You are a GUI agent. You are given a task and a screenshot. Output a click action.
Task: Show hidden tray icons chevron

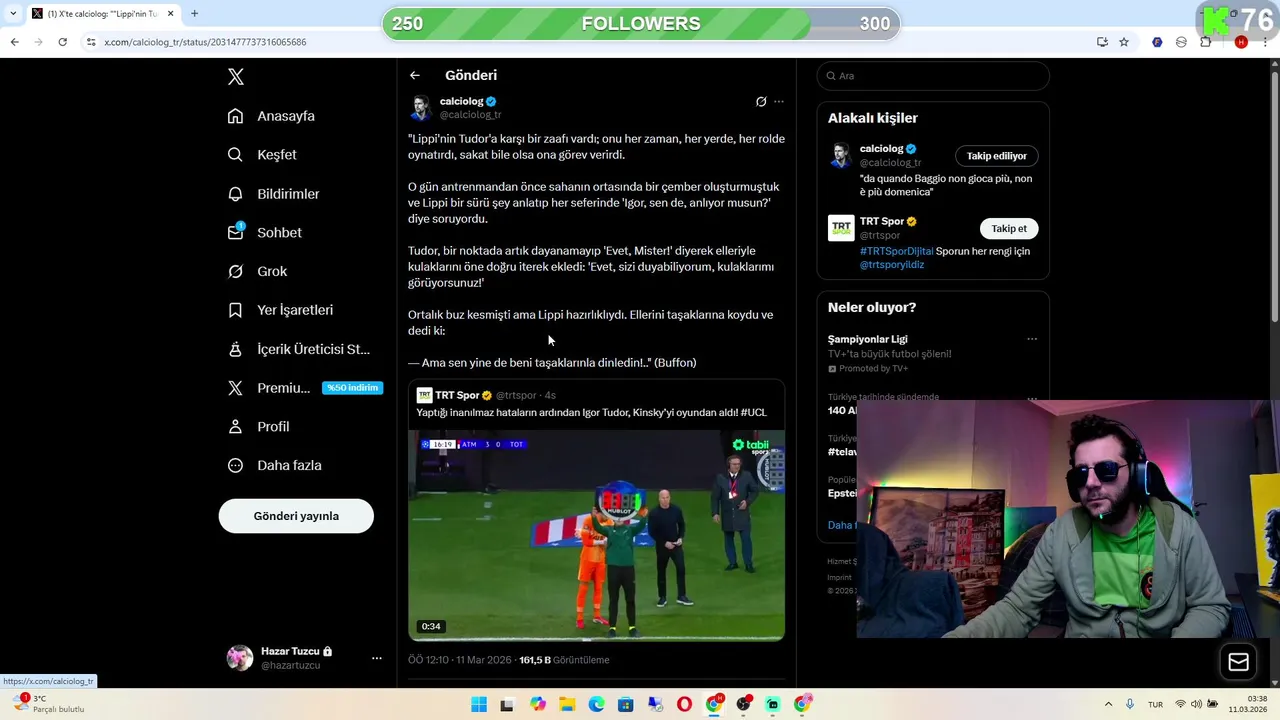click(1108, 705)
